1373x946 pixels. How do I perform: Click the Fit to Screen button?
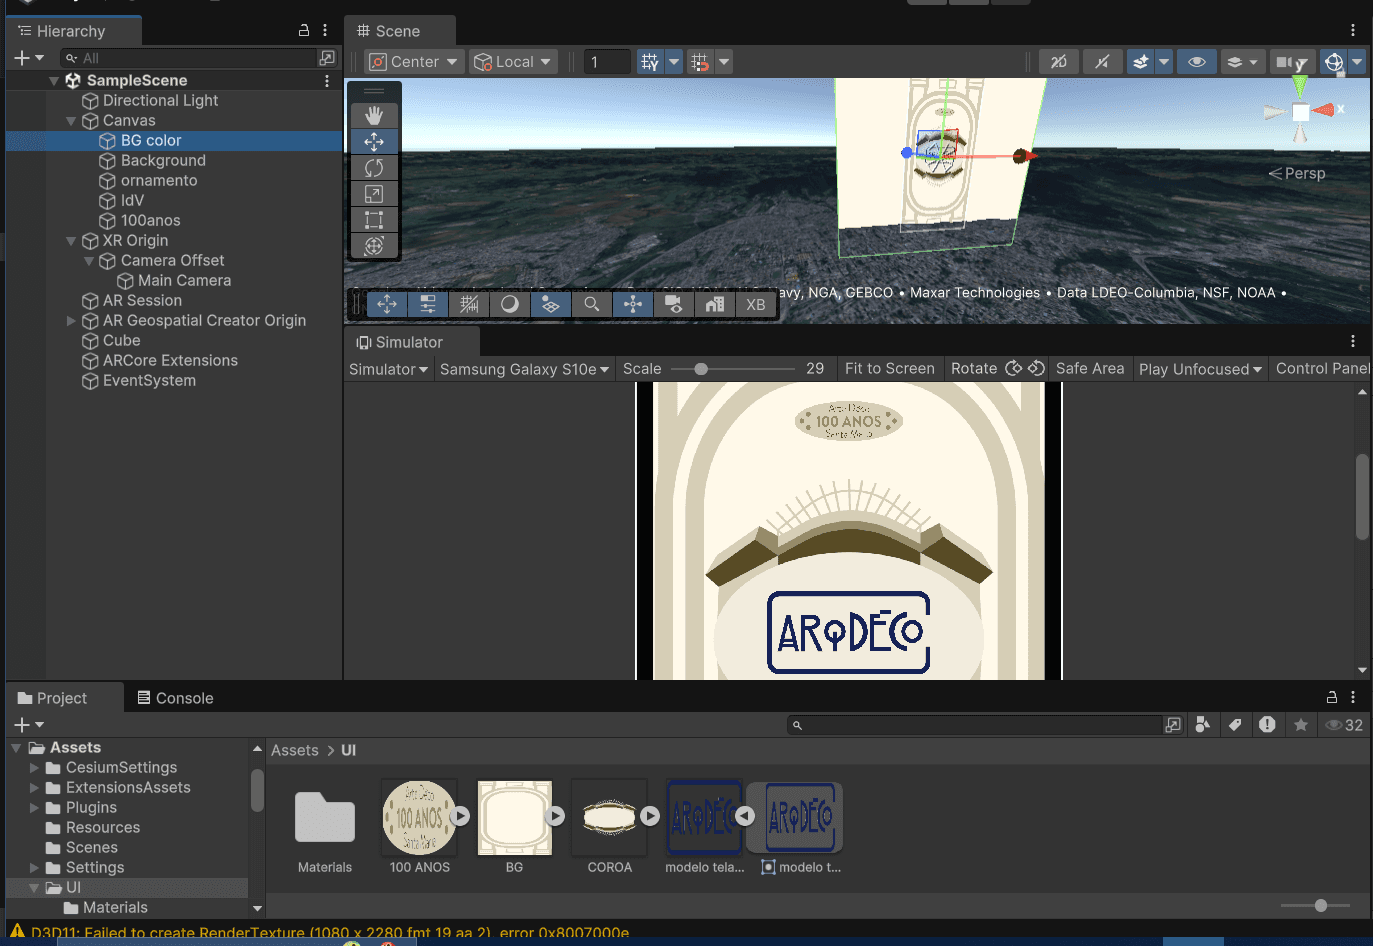pos(889,369)
